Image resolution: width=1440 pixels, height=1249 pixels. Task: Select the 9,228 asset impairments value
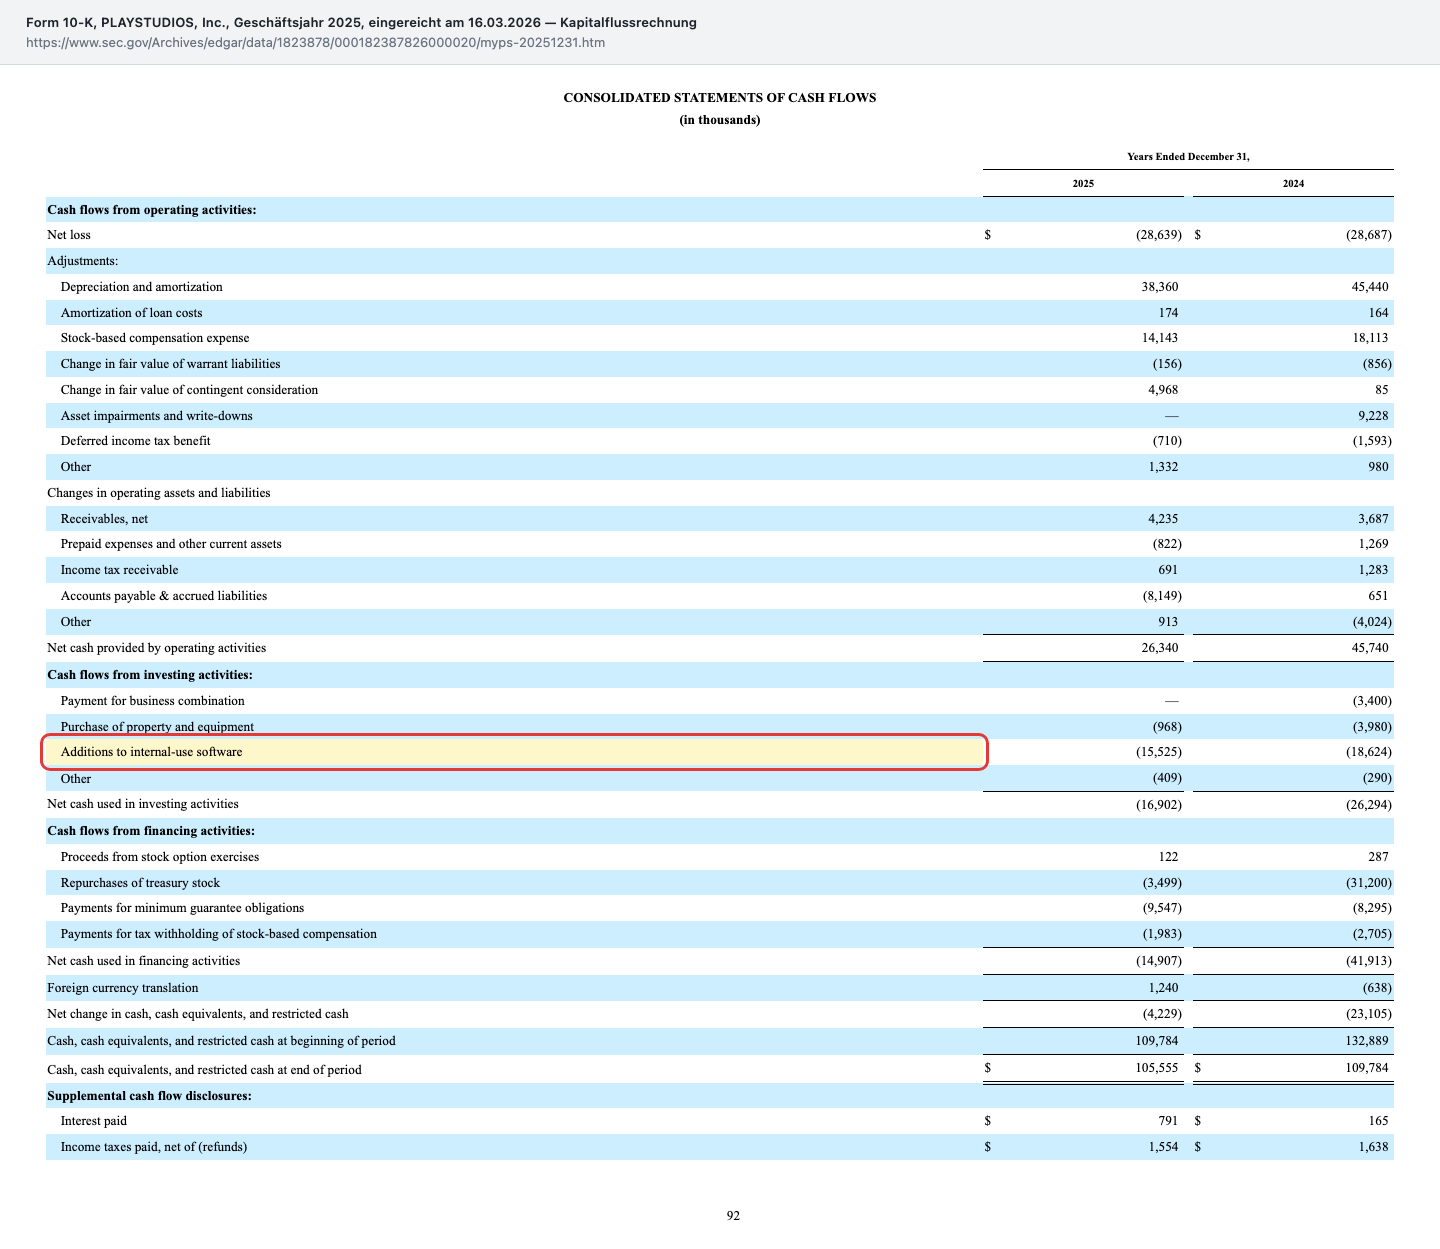[x=1373, y=416]
